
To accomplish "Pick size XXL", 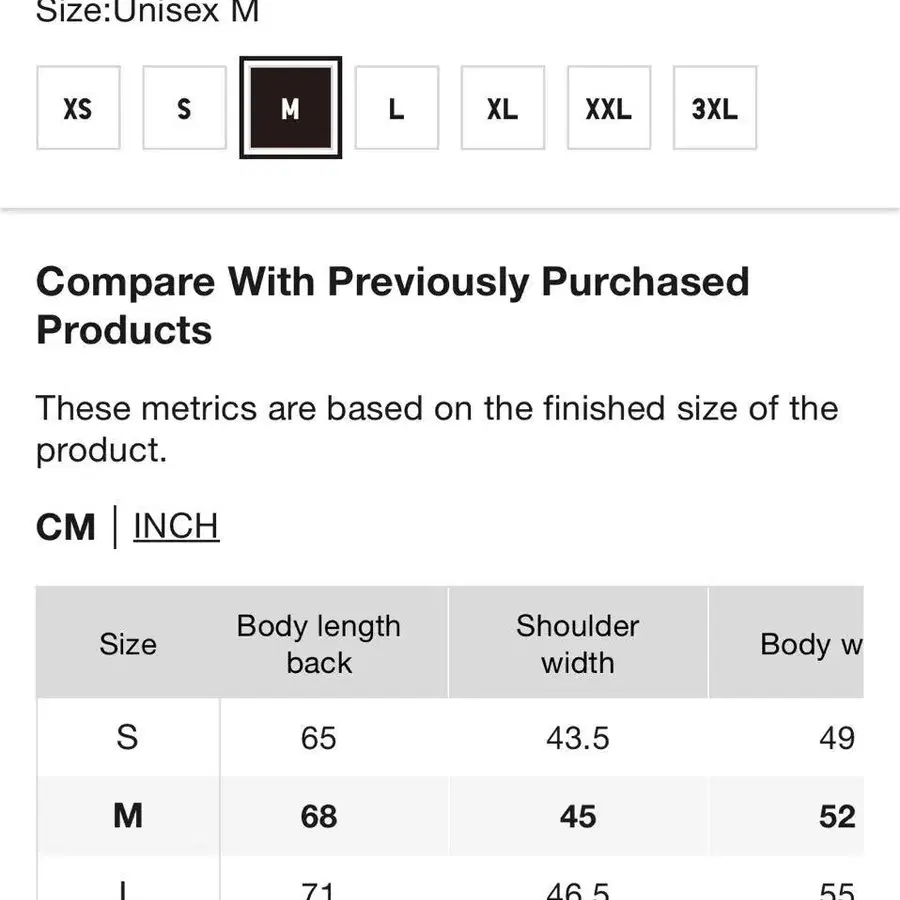I will (x=609, y=108).
